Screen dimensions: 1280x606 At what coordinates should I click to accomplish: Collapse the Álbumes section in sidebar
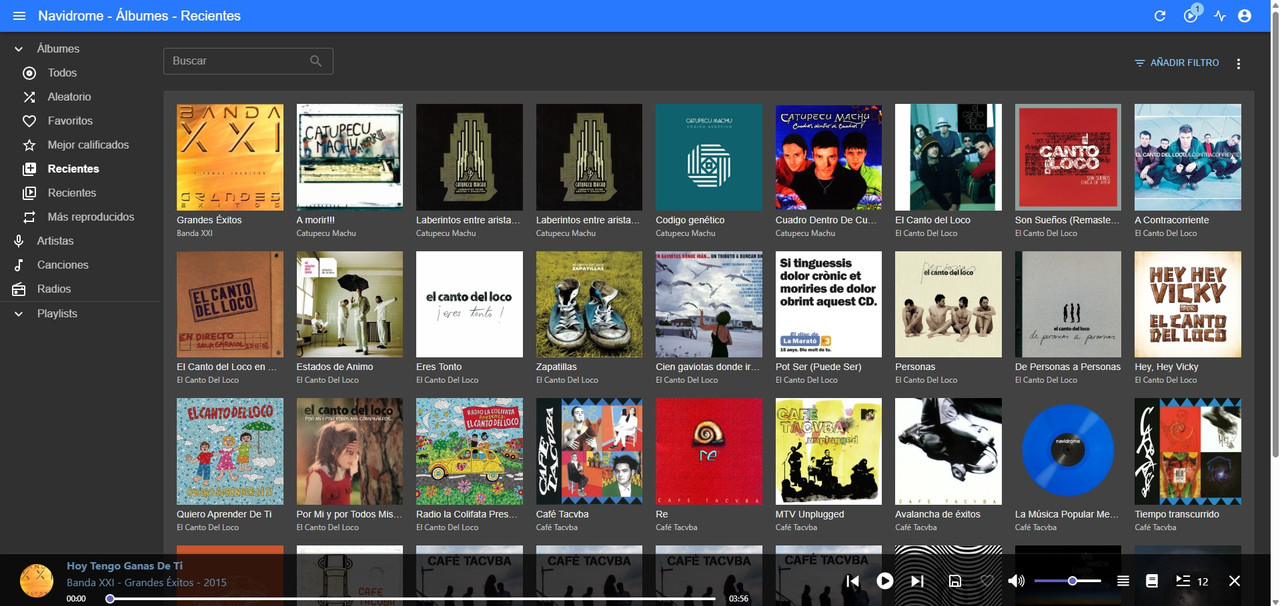(80, 49)
